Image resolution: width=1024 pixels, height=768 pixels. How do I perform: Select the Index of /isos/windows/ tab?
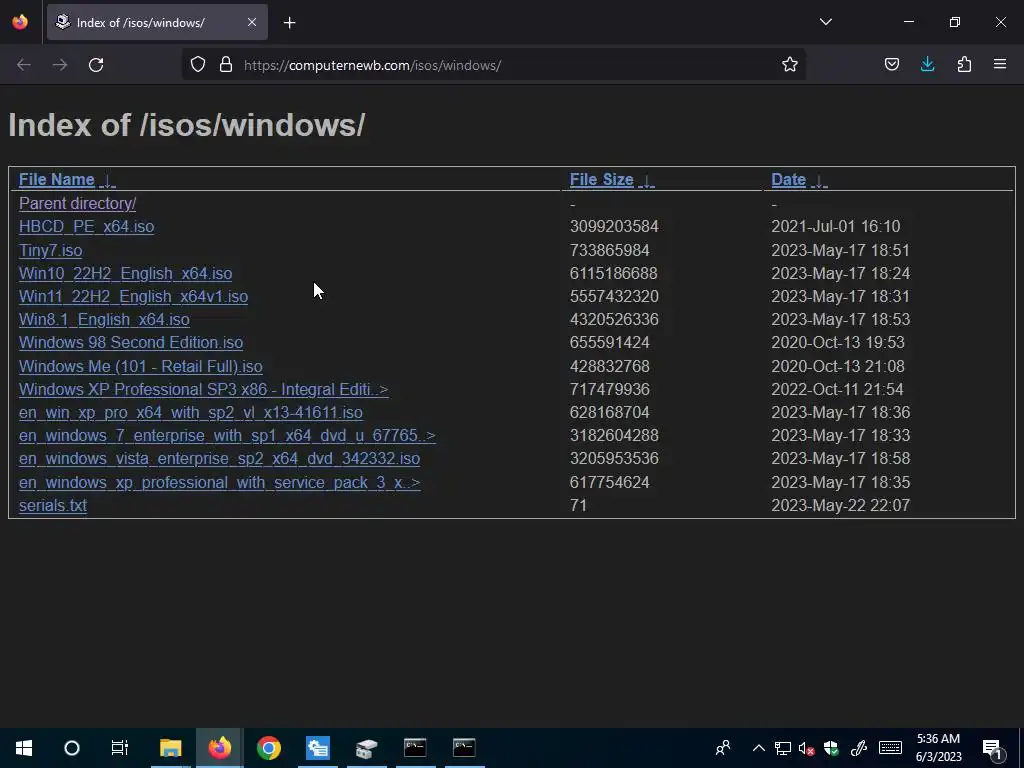(157, 22)
